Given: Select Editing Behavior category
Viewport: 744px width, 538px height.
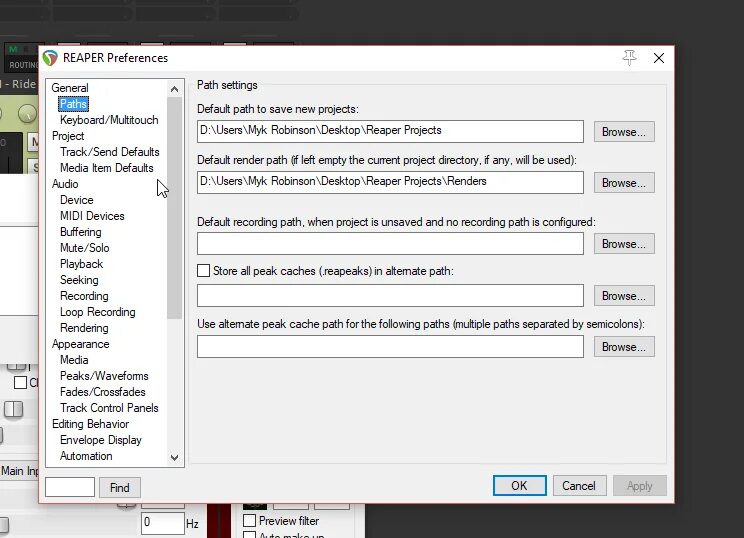Looking at the screenshot, I should tap(91, 424).
